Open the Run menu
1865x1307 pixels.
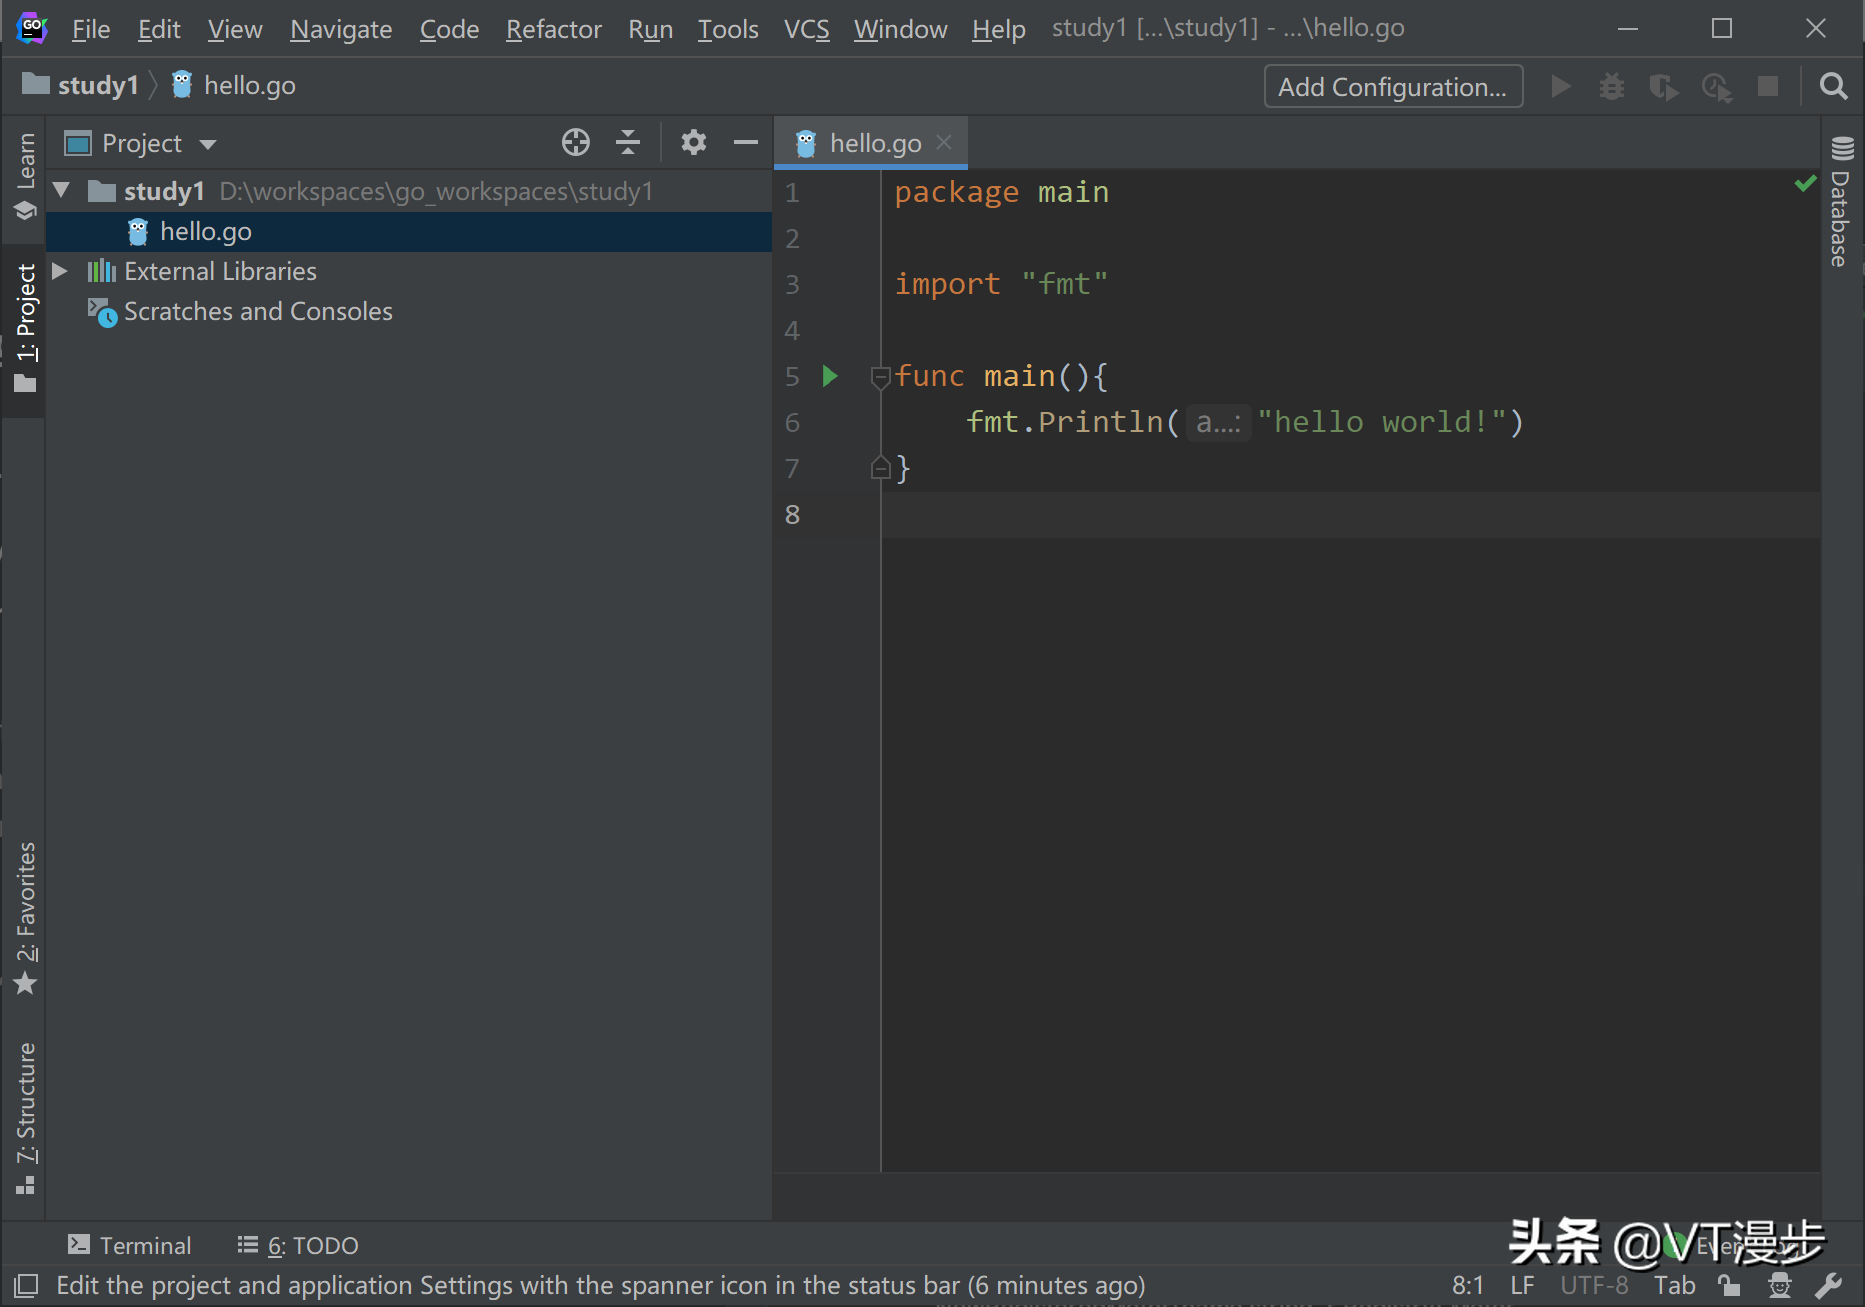click(650, 29)
